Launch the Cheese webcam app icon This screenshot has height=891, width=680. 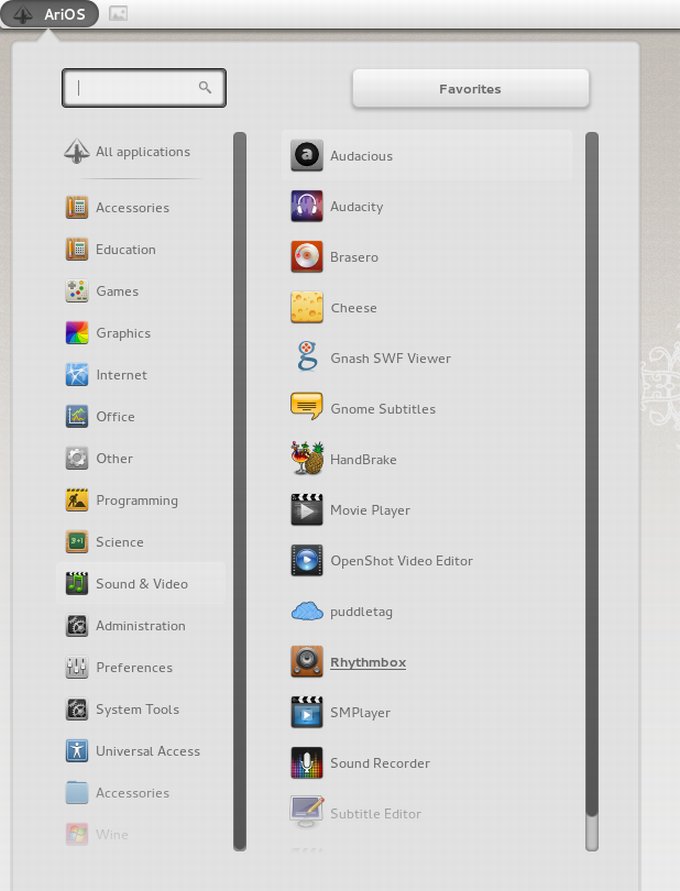coord(307,307)
